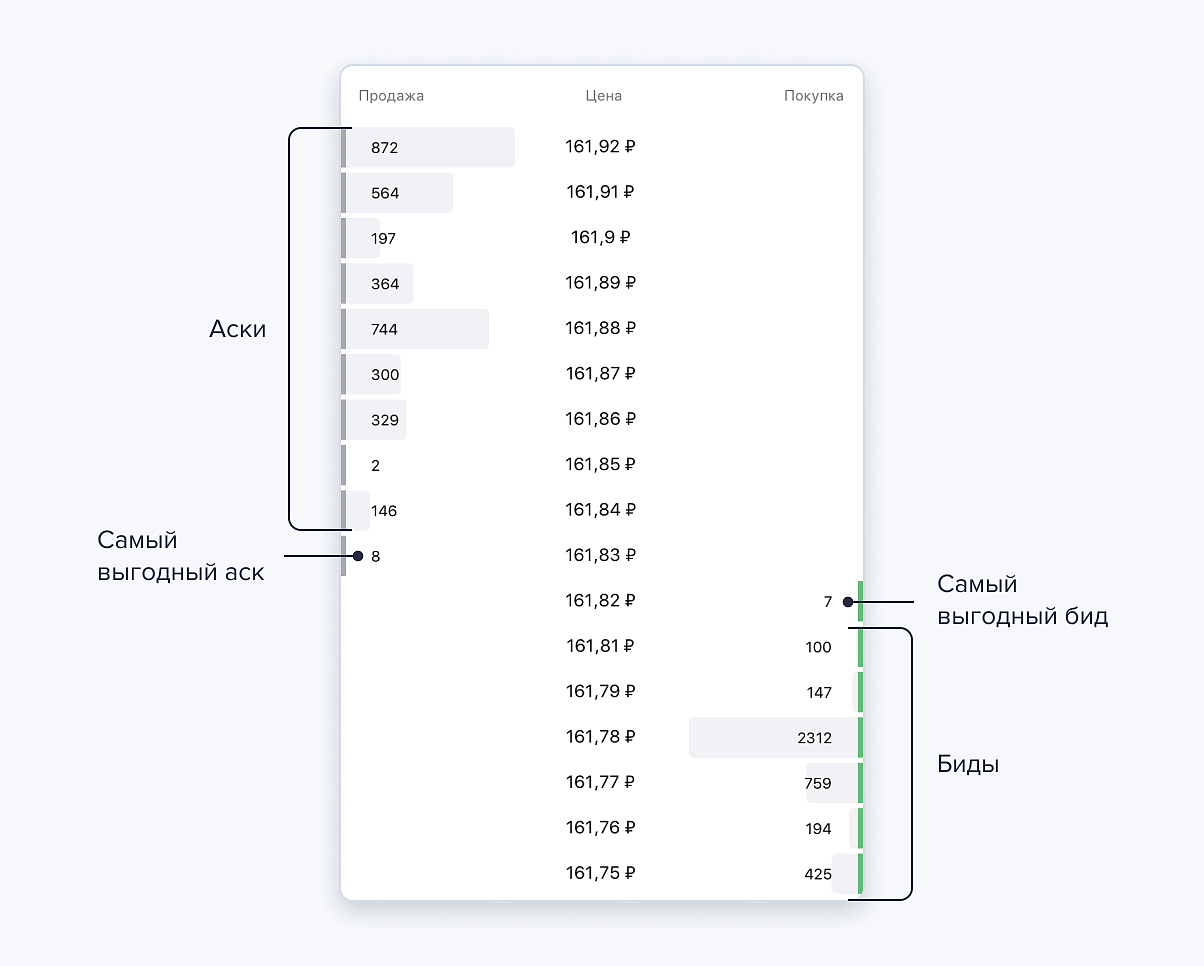Click the Покупка column header

[x=813, y=96]
